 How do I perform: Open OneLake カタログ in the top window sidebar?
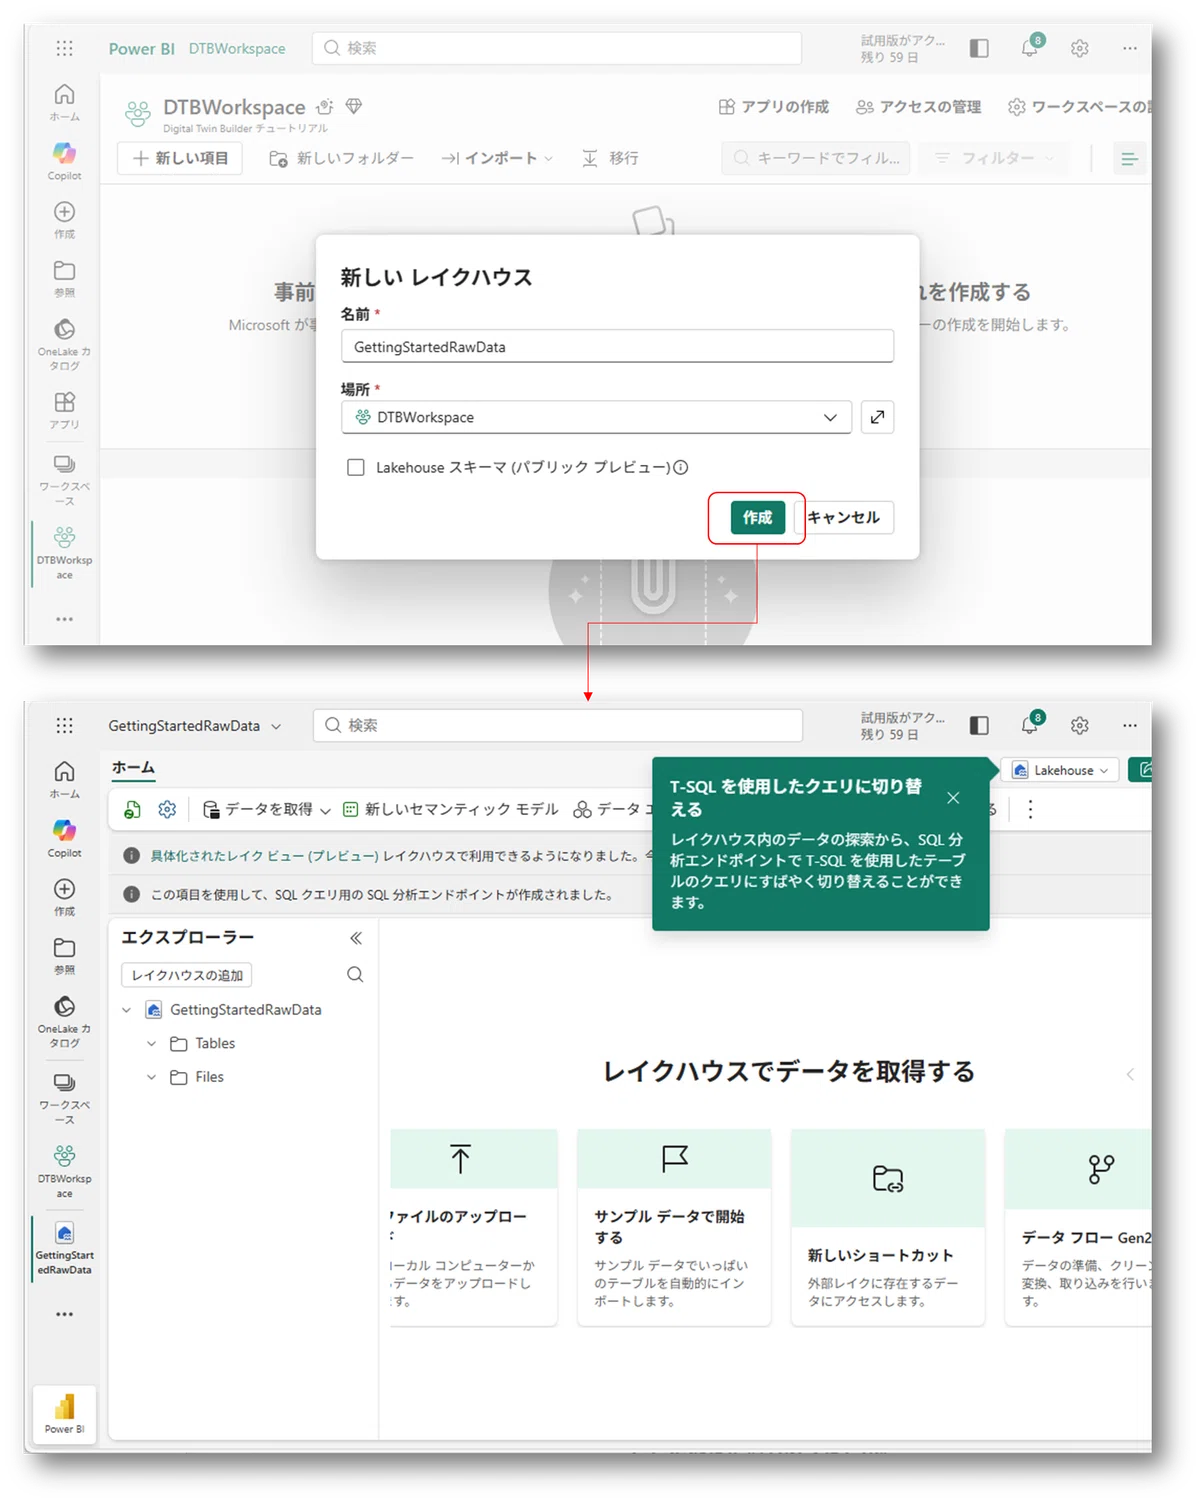[x=65, y=344]
